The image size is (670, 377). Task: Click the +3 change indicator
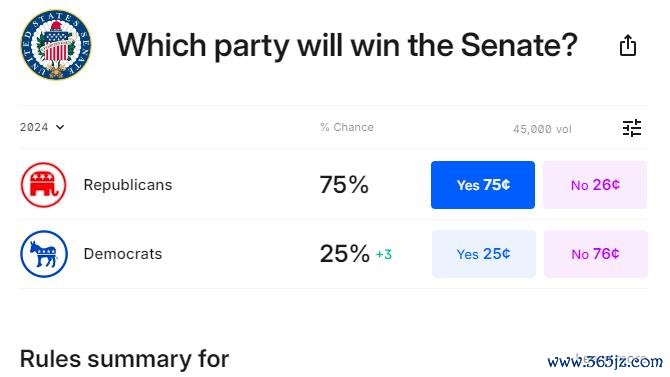pyautogui.click(x=384, y=254)
